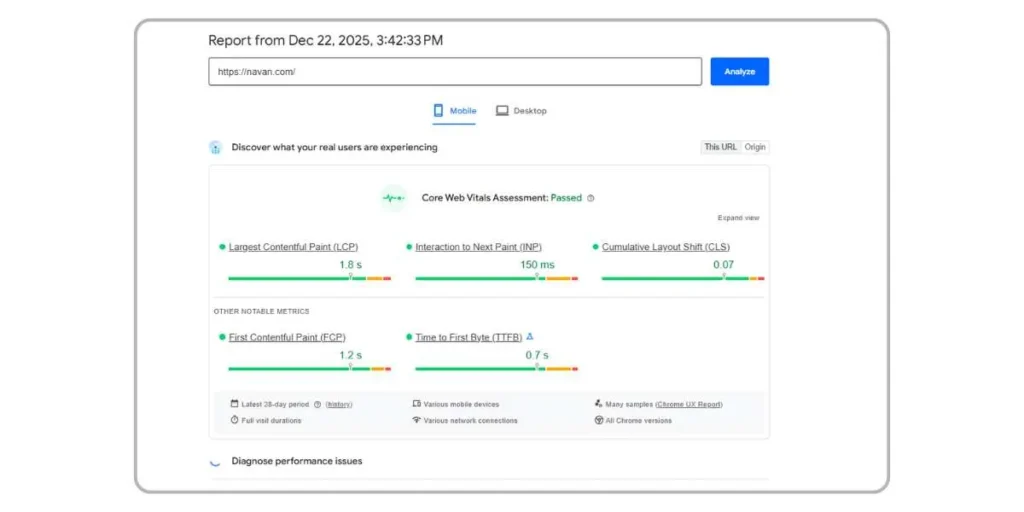Screen dimensions: 1024x512
Task: Click the 0.07 CLS value
Action: (723, 264)
